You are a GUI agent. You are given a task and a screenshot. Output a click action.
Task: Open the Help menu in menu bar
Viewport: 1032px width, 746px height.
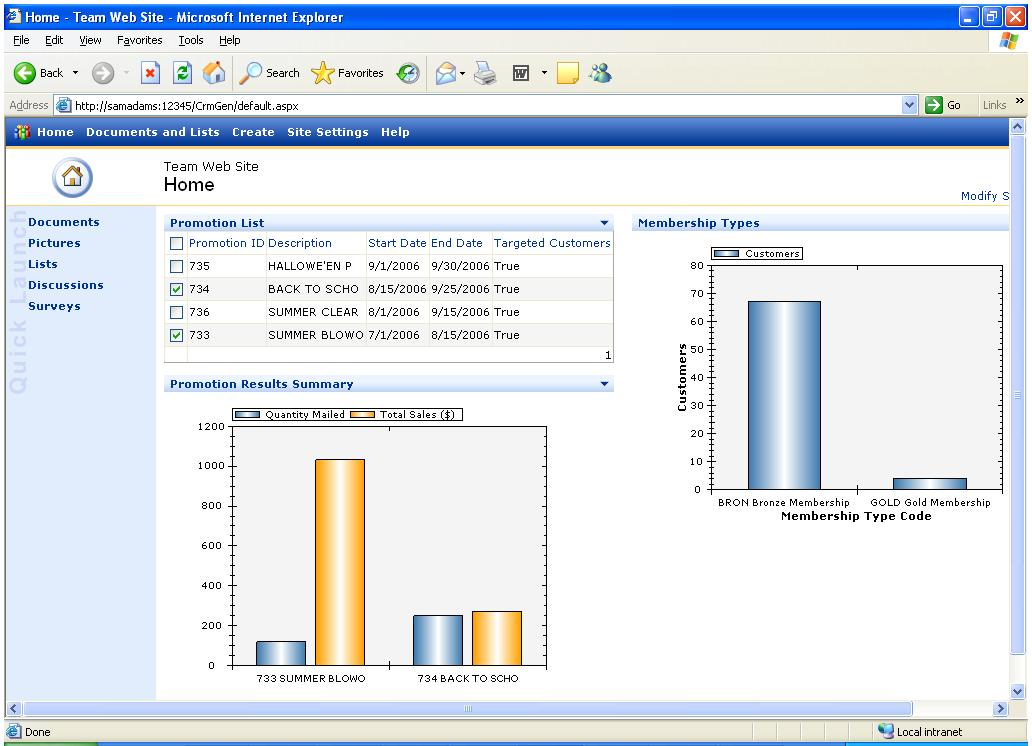pyautogui.click(x=230, y=40)
